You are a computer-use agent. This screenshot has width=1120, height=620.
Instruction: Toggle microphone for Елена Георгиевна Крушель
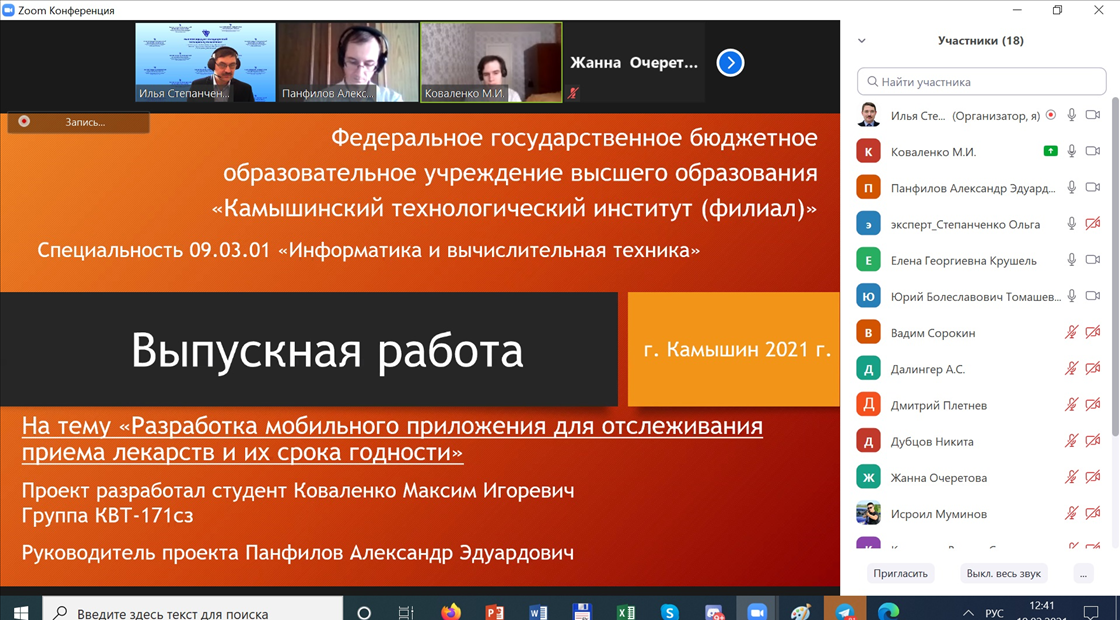tap(1071, 260)
